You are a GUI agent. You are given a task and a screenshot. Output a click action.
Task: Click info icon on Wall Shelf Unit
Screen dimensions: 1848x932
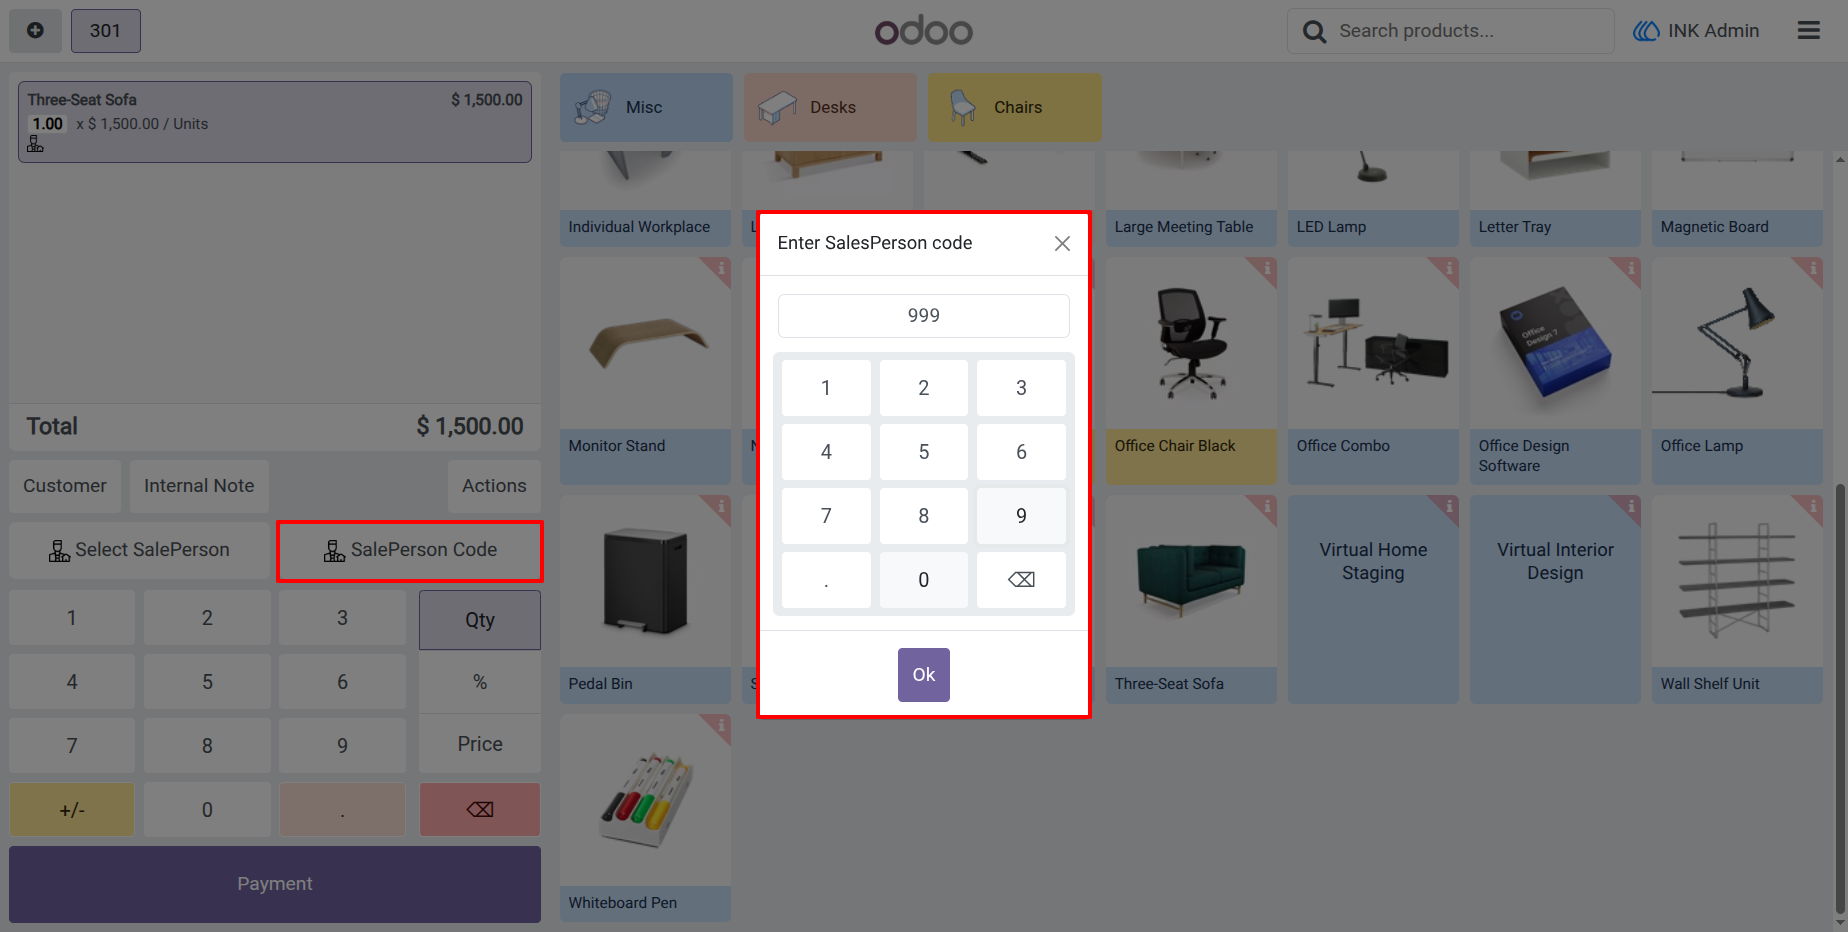[x=1812, y=506]
